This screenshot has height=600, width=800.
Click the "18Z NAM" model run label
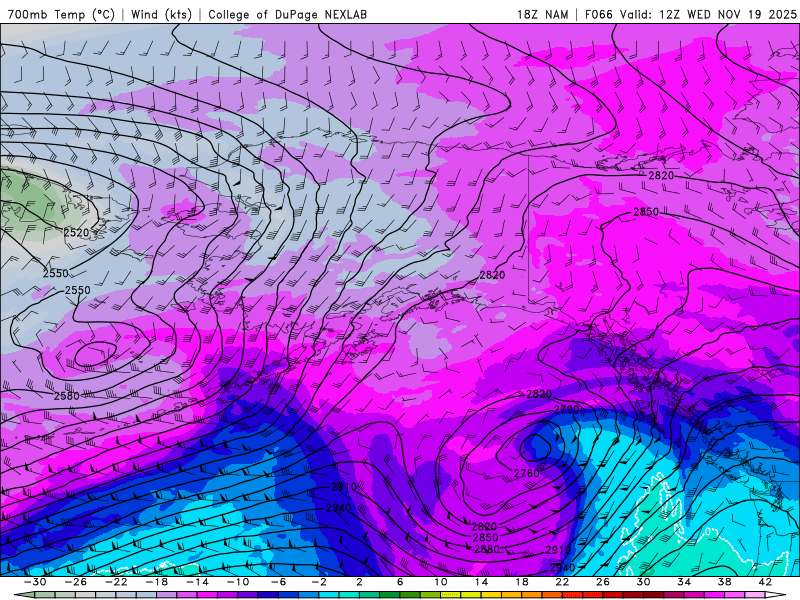coord(542,14)
